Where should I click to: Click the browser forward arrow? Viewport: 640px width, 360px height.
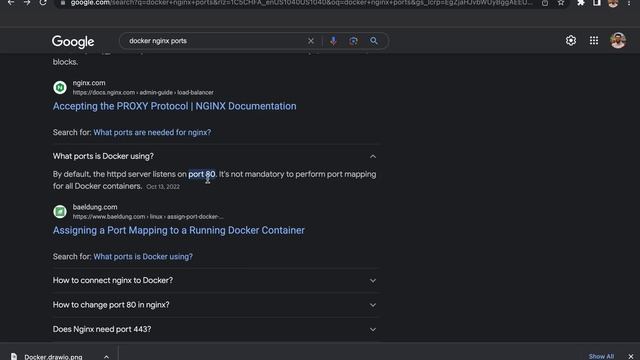[x=27, y=3]
